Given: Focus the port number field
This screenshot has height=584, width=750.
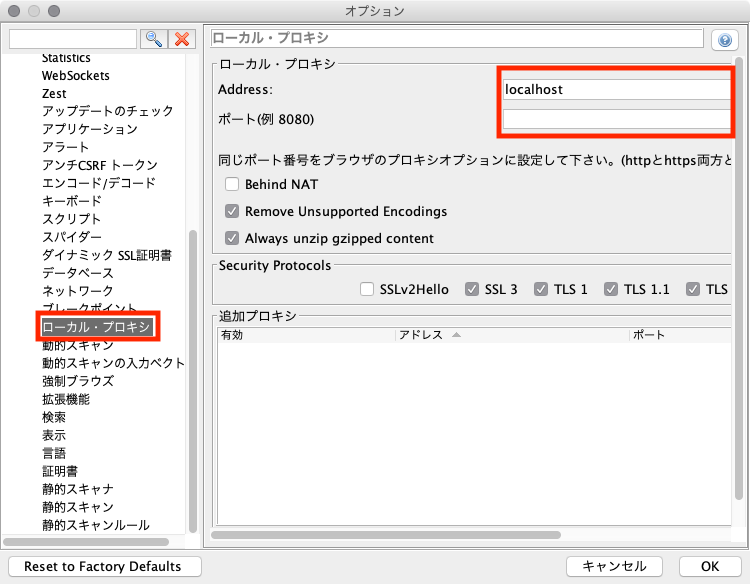Looking at the screenshot, I should coord(617,119).
